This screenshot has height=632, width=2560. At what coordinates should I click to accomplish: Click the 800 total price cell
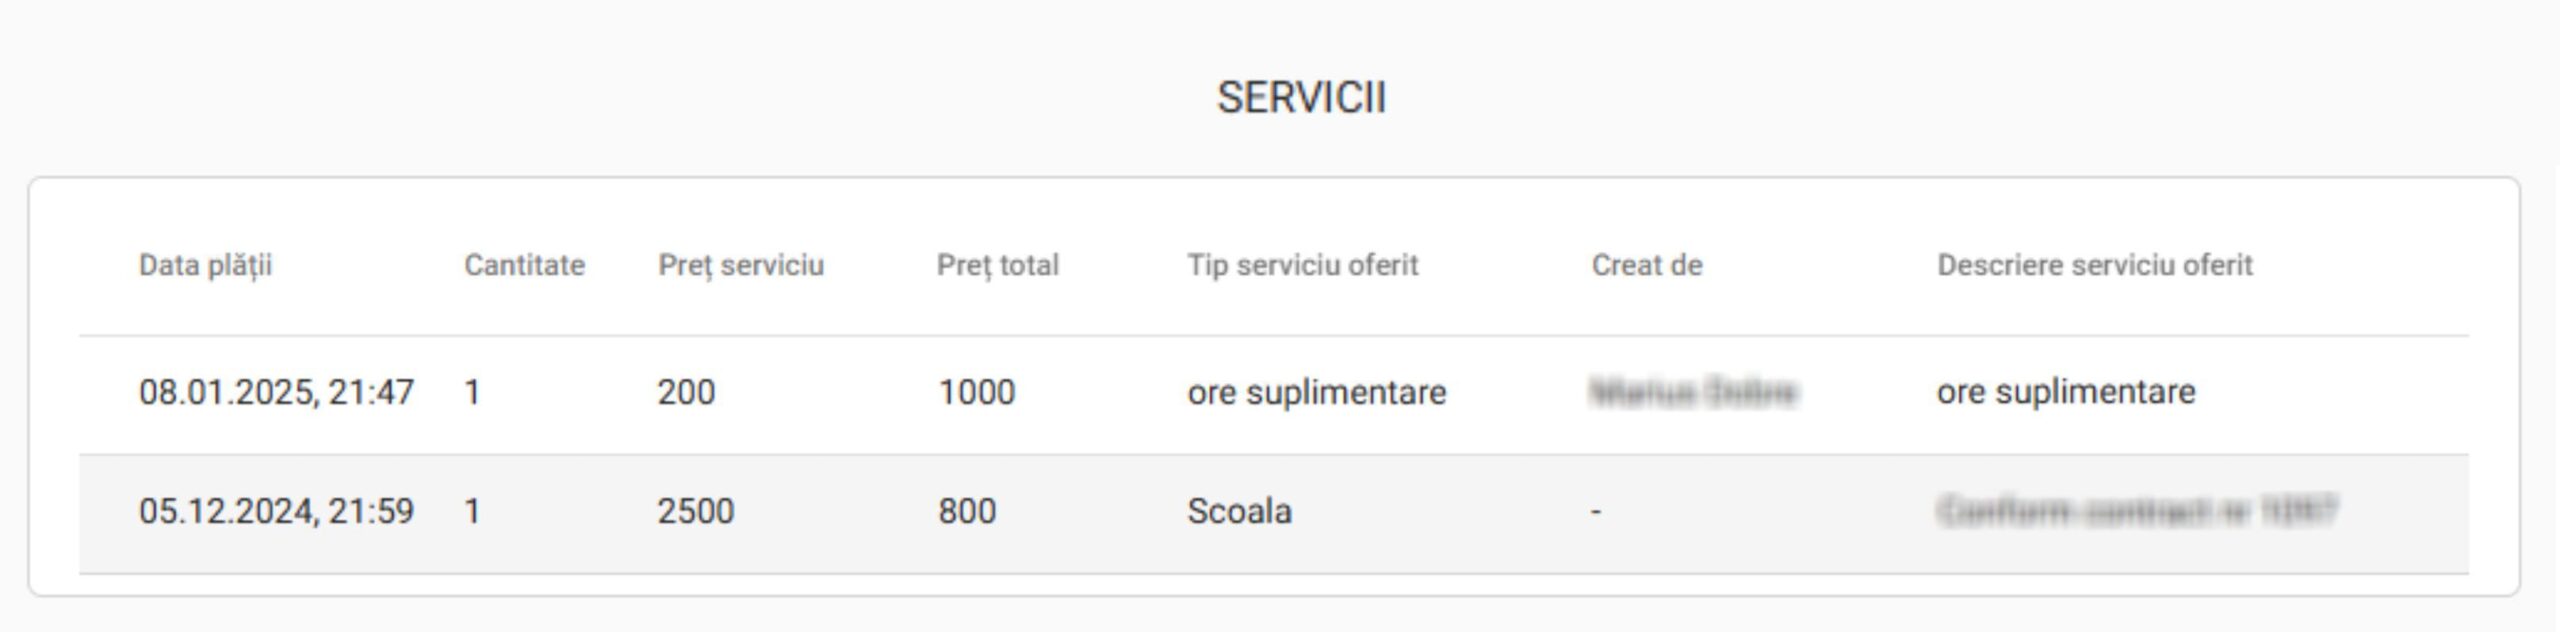(x=966, y=512)
